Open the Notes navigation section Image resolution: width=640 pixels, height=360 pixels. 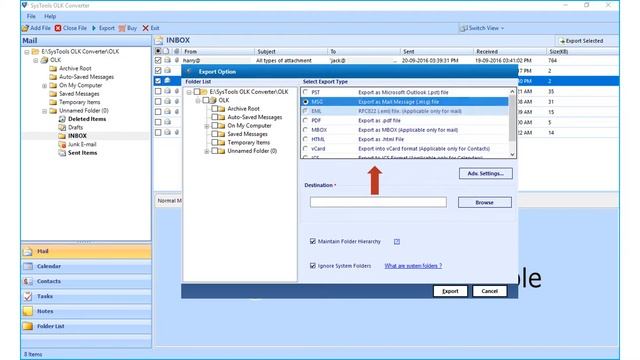86,311
